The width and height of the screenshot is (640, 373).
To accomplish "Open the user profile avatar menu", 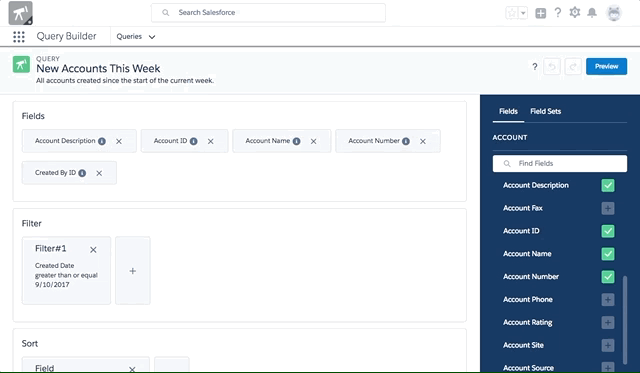I will 614,13.
